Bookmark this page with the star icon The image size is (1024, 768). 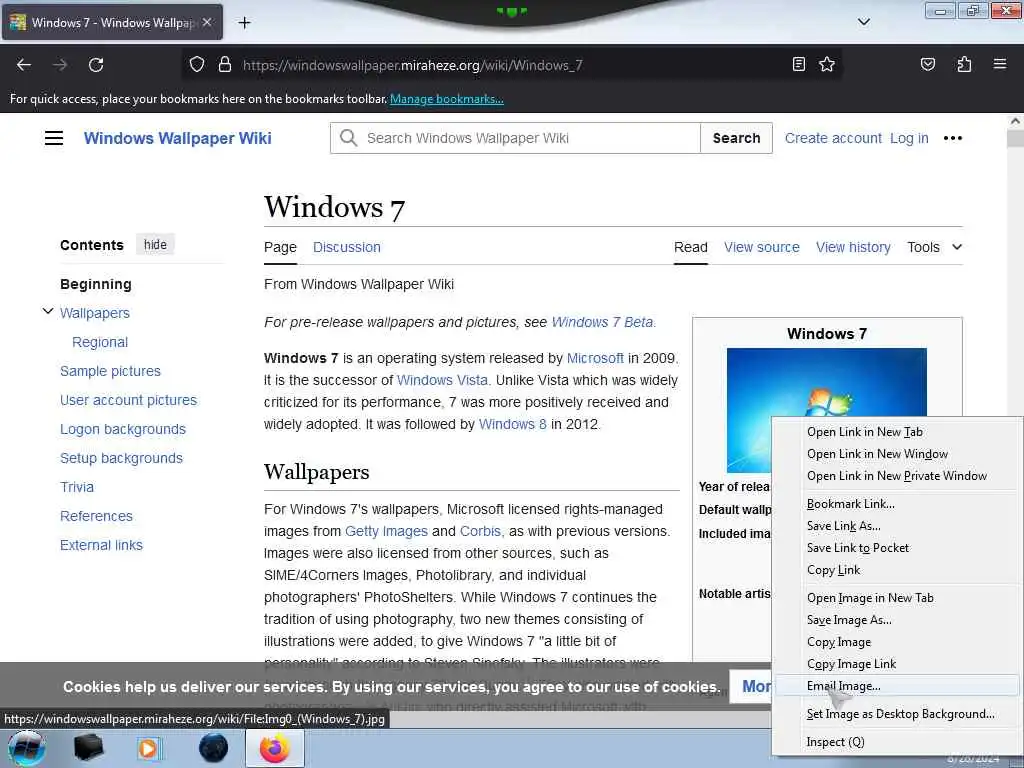coord(827,64)
